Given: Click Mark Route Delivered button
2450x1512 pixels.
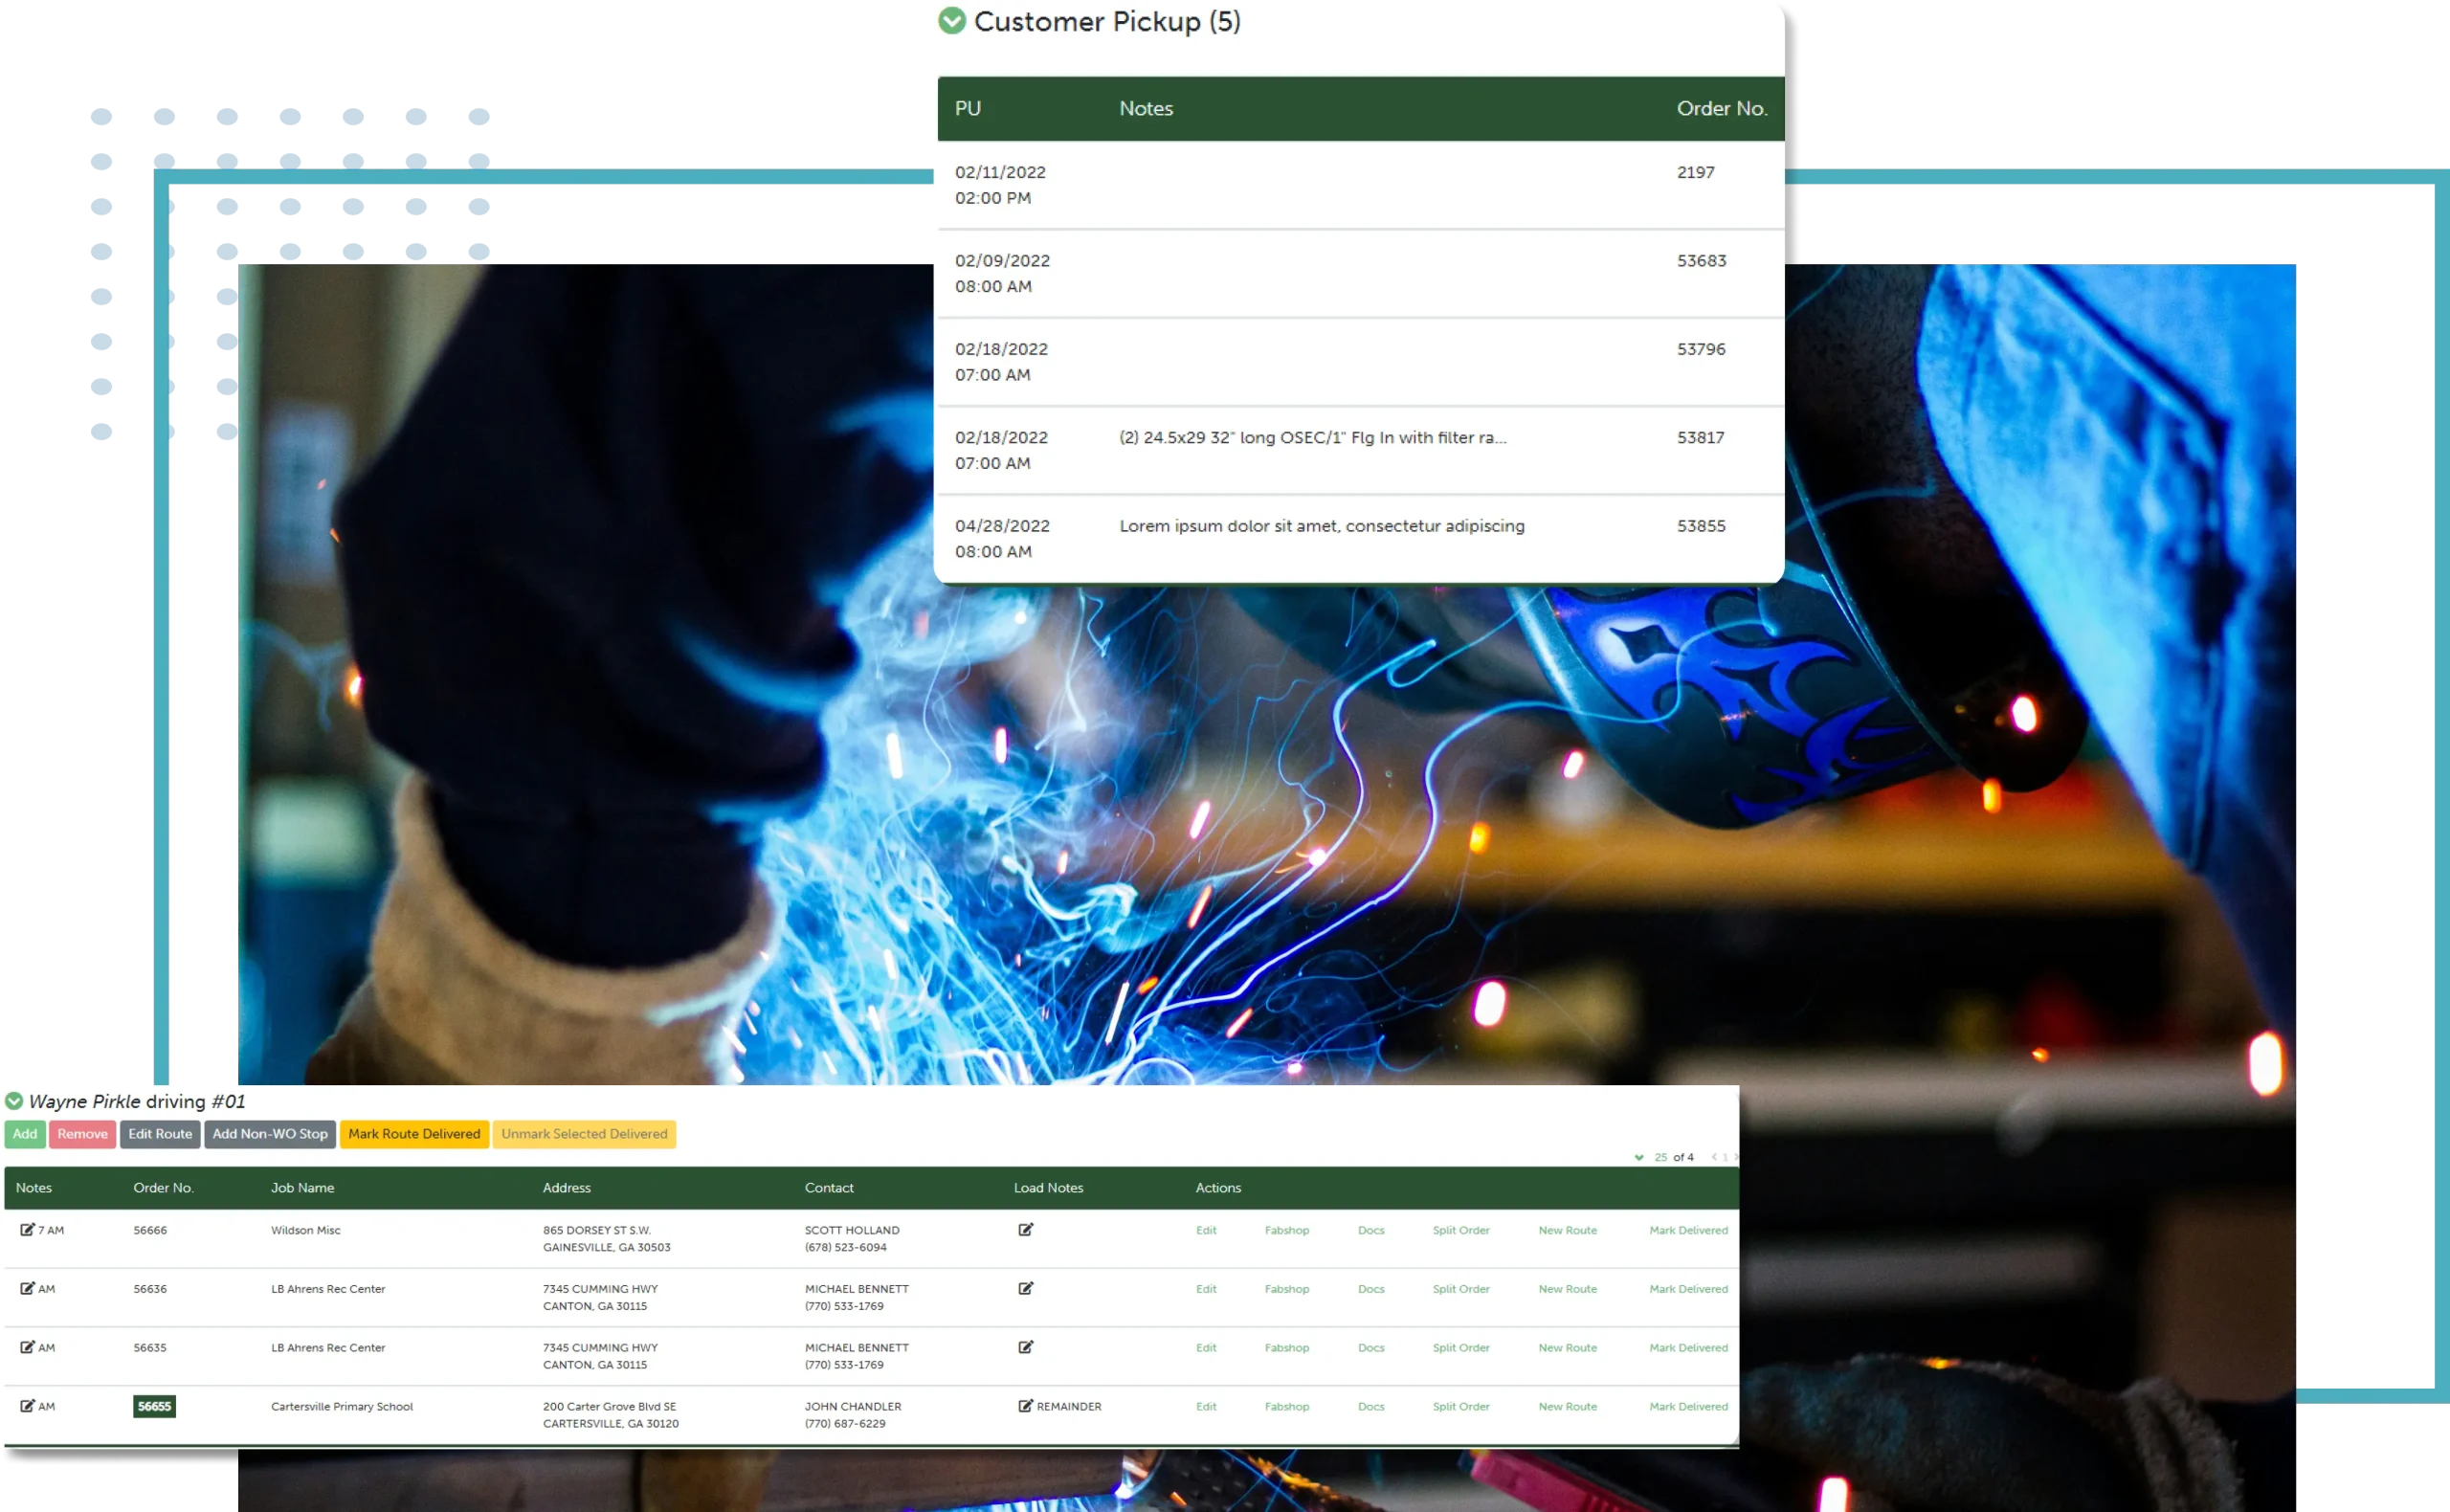Looking at the screenshot, I should point(414,1134).
